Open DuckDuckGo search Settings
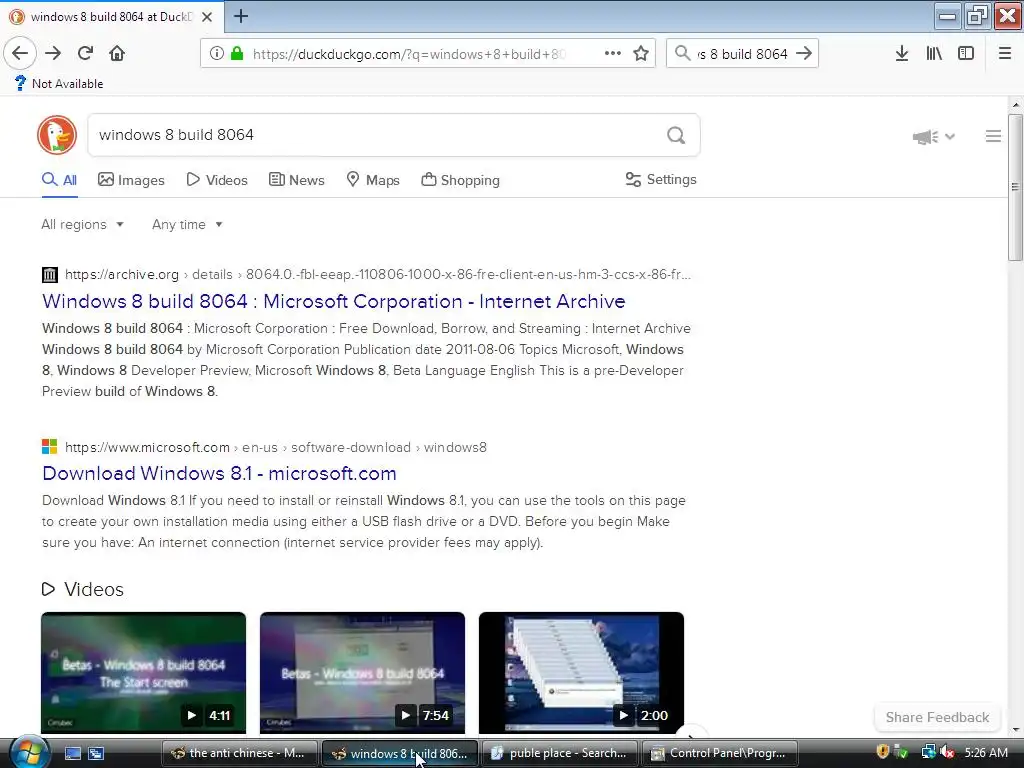The image size is (1024, 768). point(661,179)
